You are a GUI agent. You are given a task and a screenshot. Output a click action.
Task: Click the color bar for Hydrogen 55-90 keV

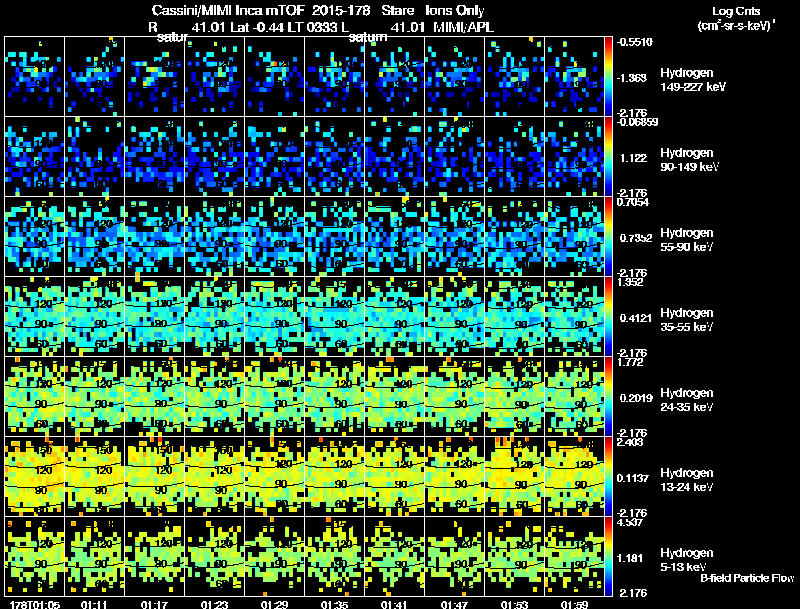608,237
